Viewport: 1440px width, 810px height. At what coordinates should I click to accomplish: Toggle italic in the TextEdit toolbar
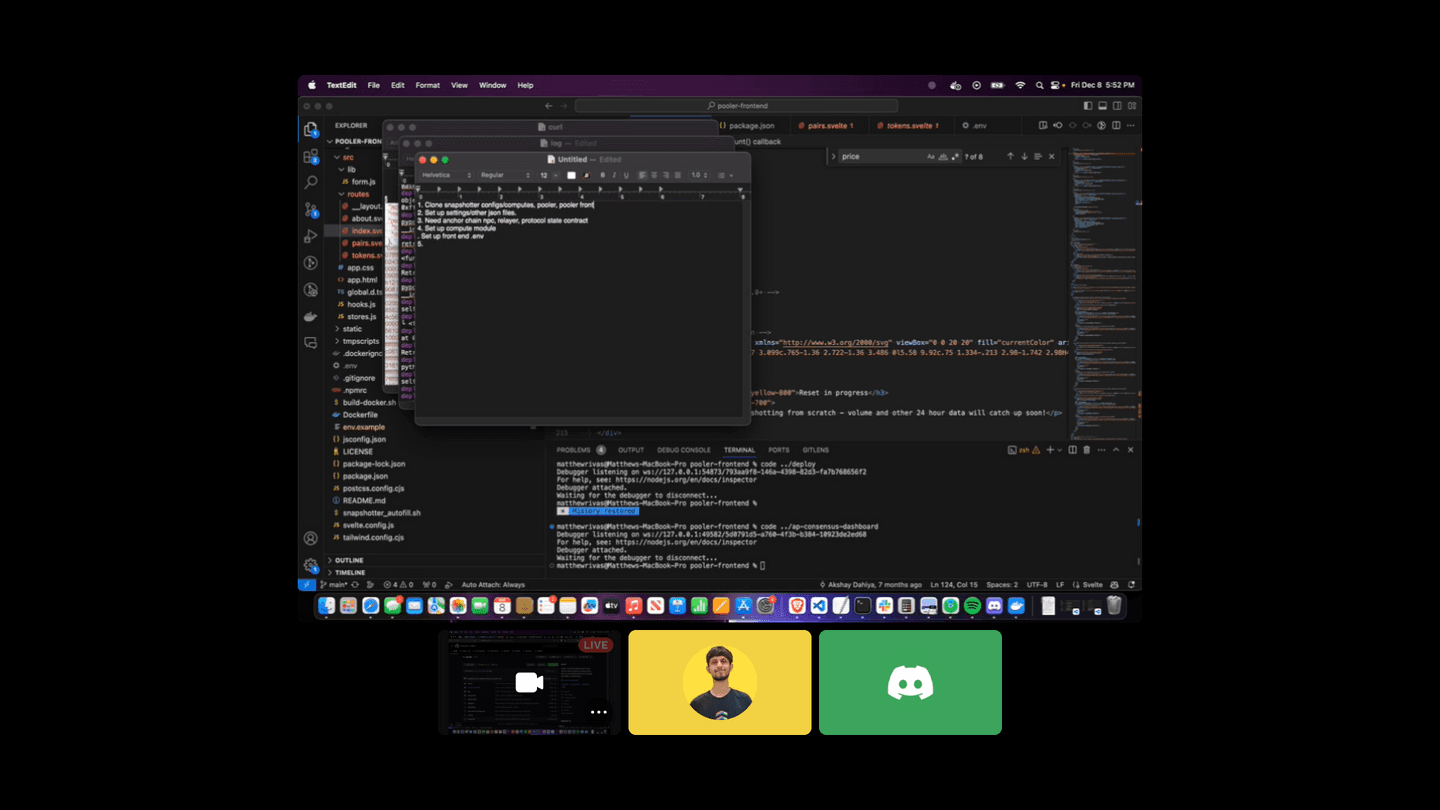point(614,175)
